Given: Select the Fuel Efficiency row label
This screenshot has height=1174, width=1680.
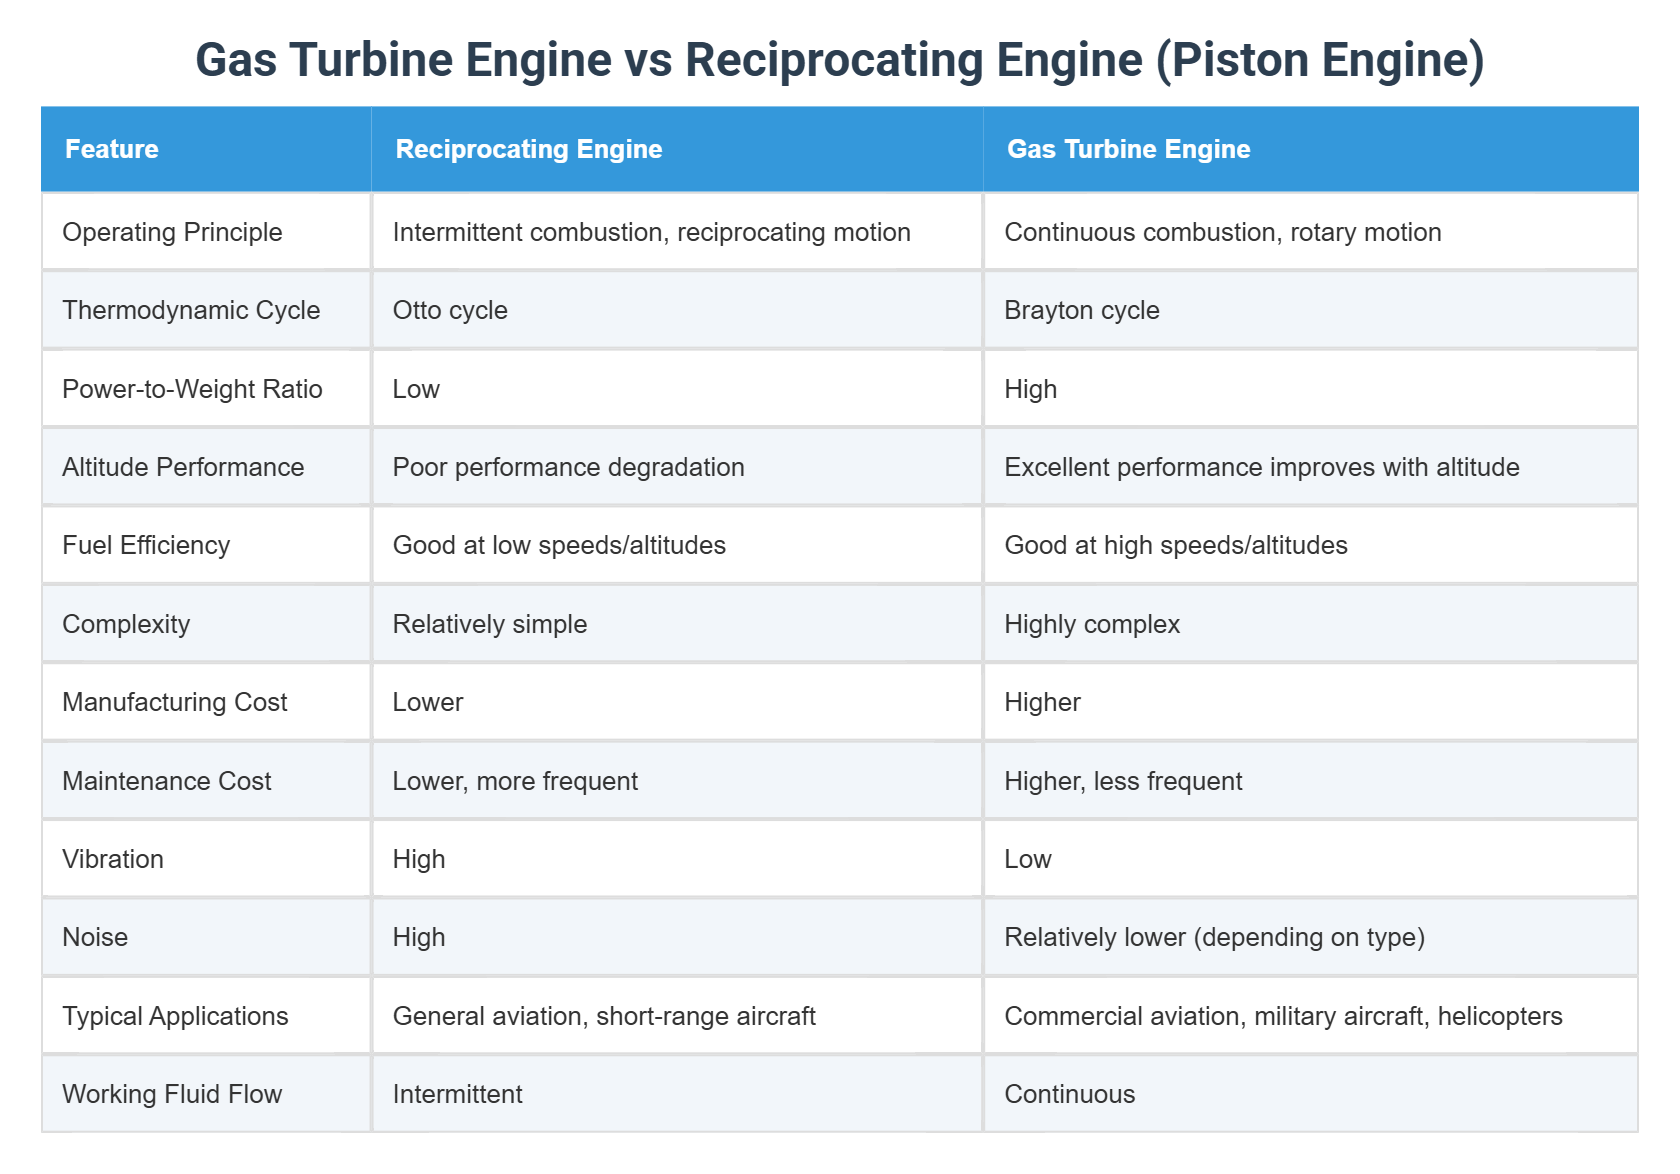Looking at the screenshot, I should coord(146,545).
